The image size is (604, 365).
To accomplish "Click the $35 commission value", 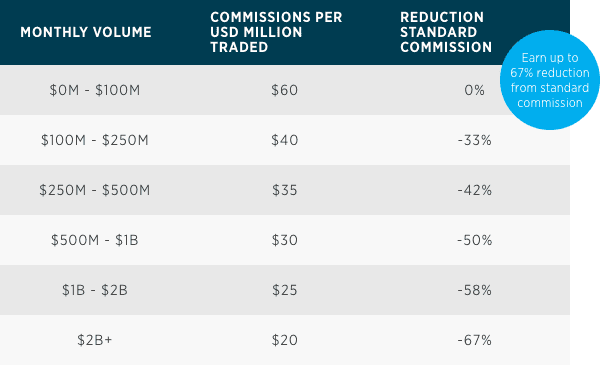I will tap(284, 190).
